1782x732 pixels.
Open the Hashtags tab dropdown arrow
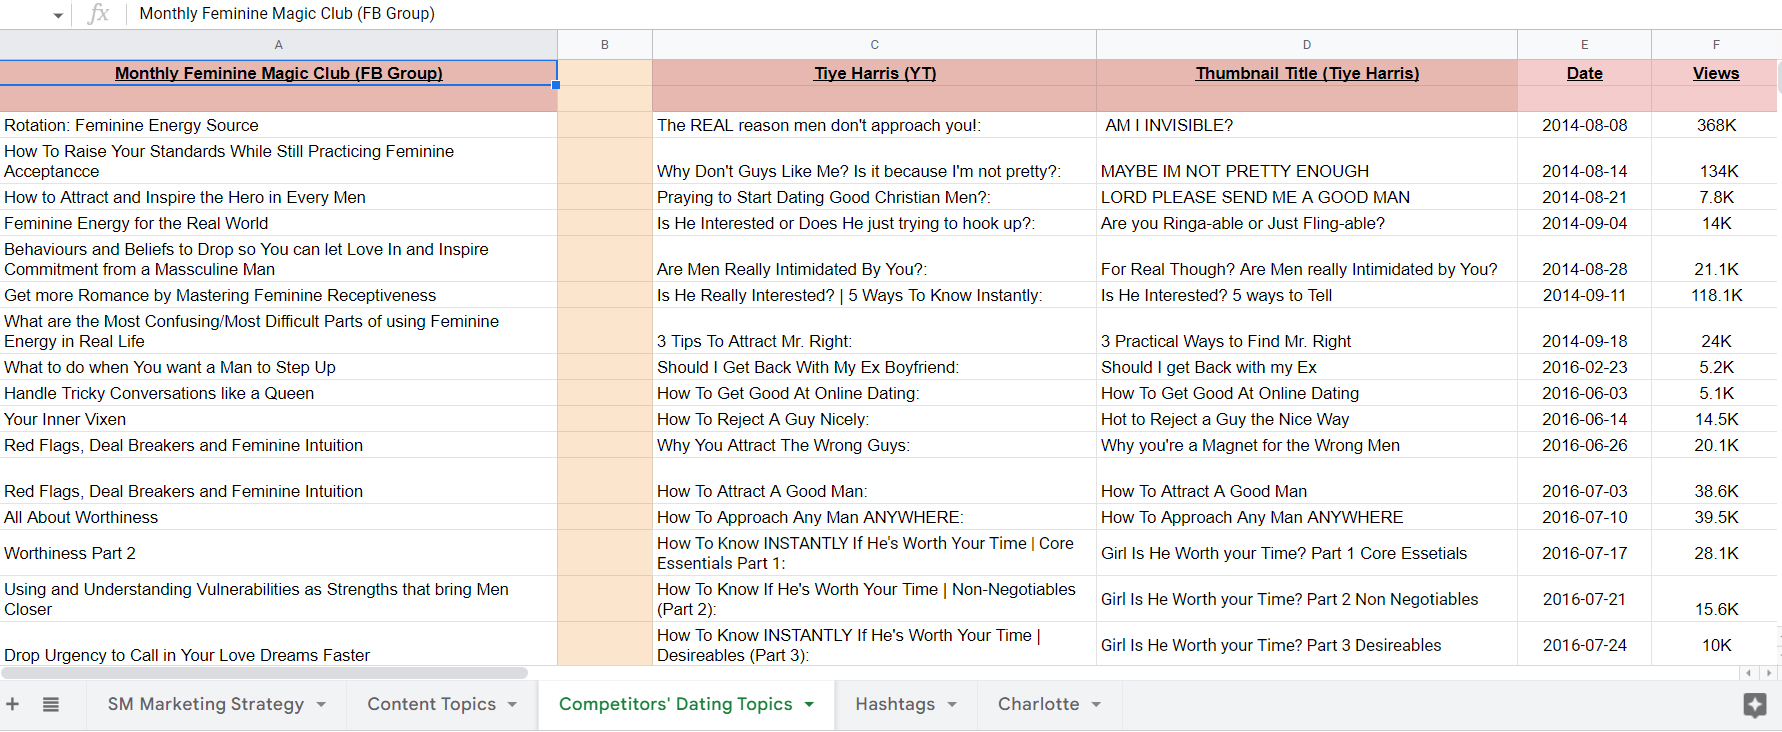[x=952, y=705]
